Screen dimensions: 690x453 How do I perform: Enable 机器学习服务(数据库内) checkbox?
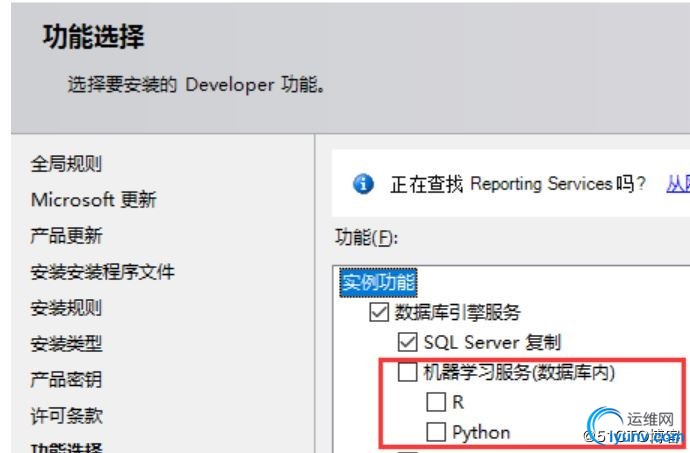click(x=407, y=372)
